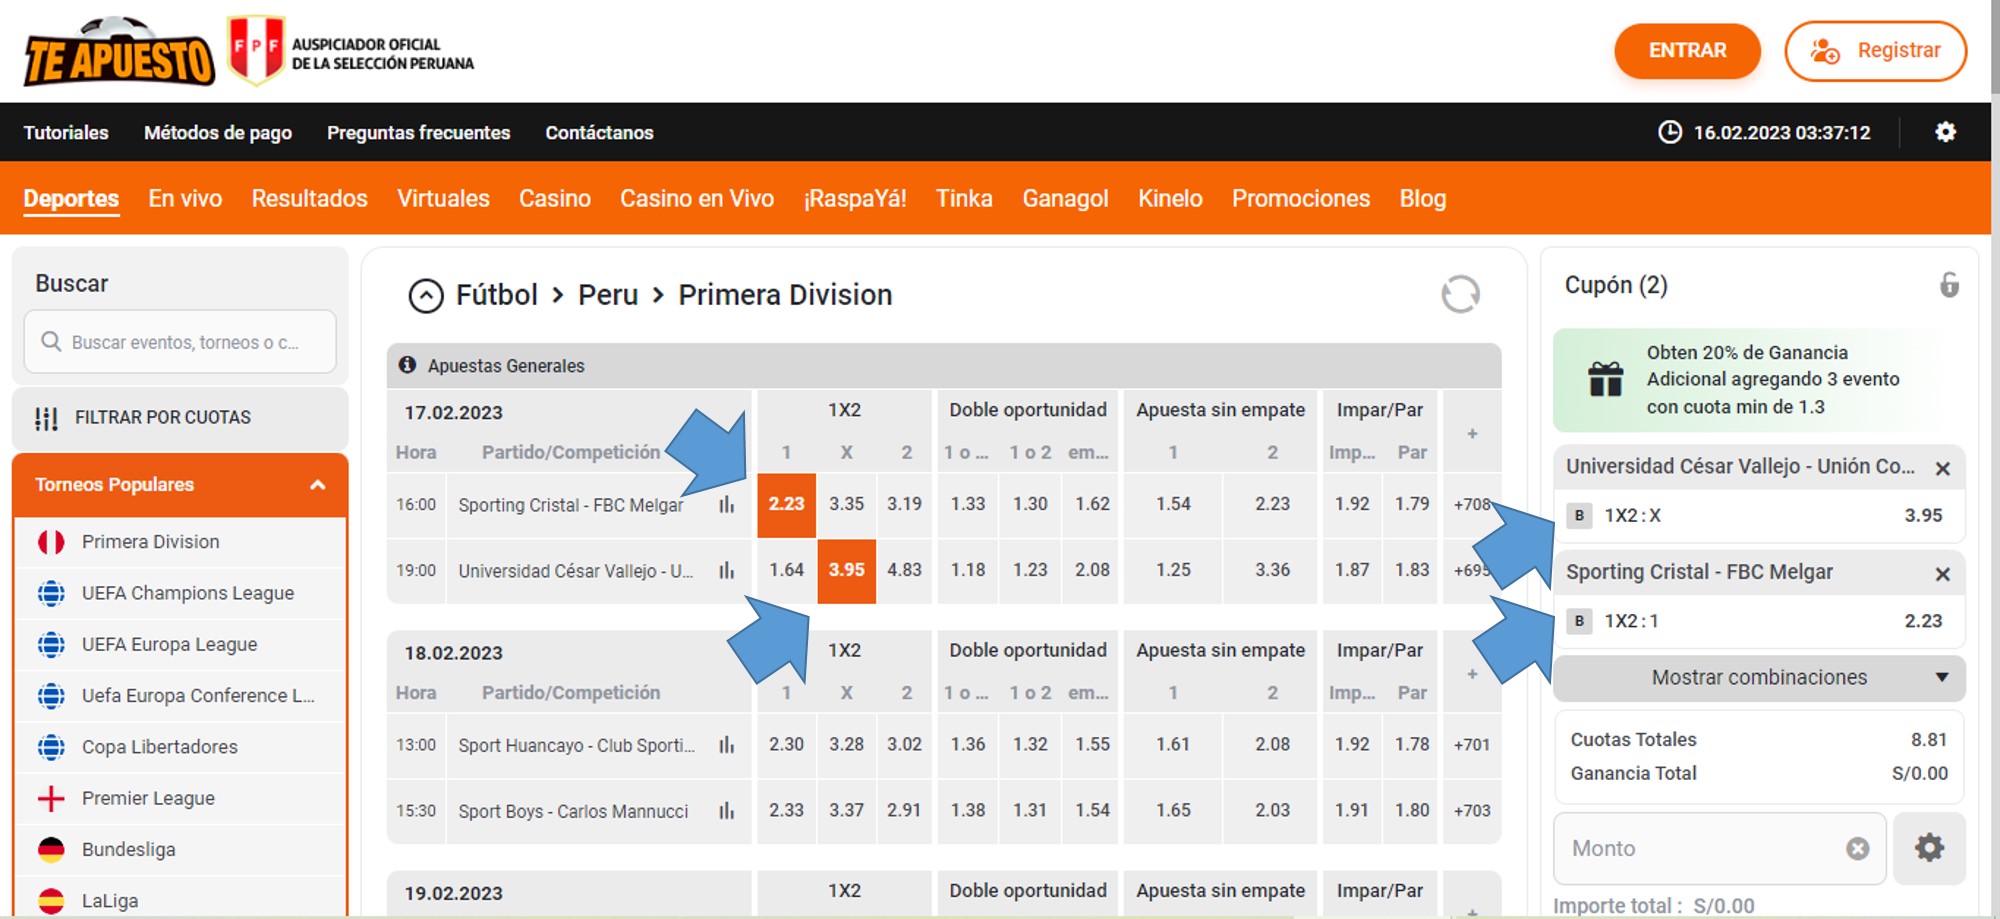Select home odd 2.30 for Sport Huancayo
Image resolution: width=2000 pixels, height=919 pixels.
(x=787, y=745)
